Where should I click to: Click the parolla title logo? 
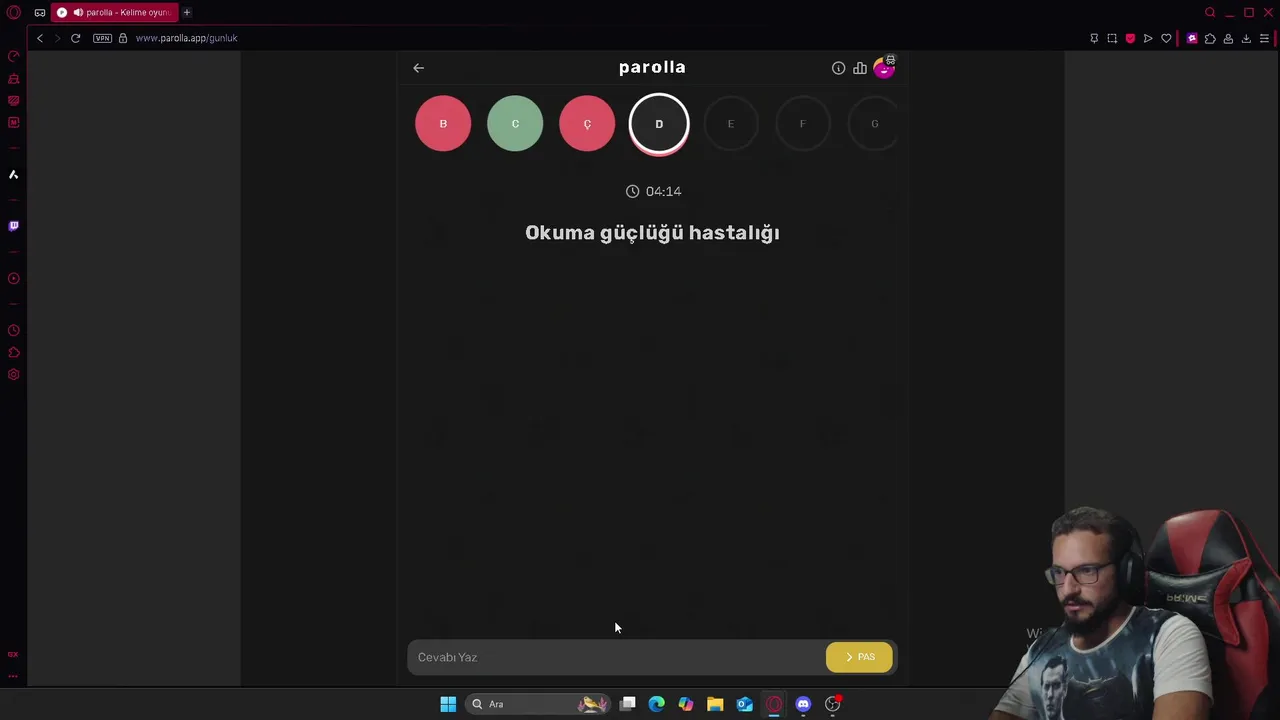[x=652, y=67]
